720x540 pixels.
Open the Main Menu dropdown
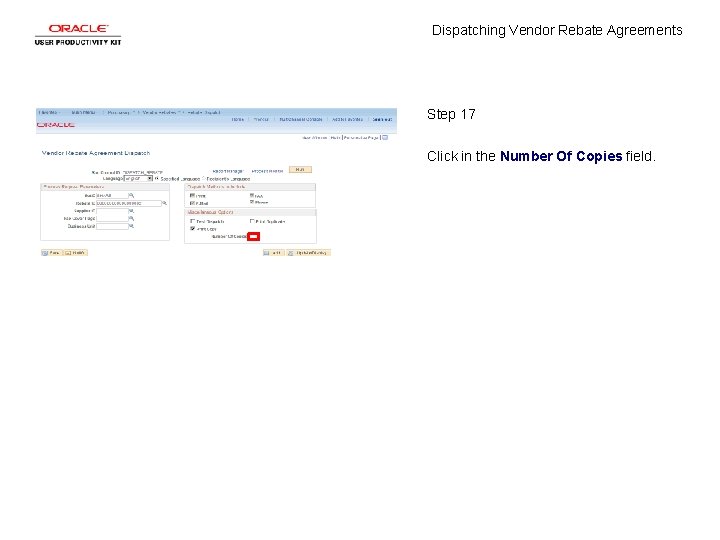84,112
